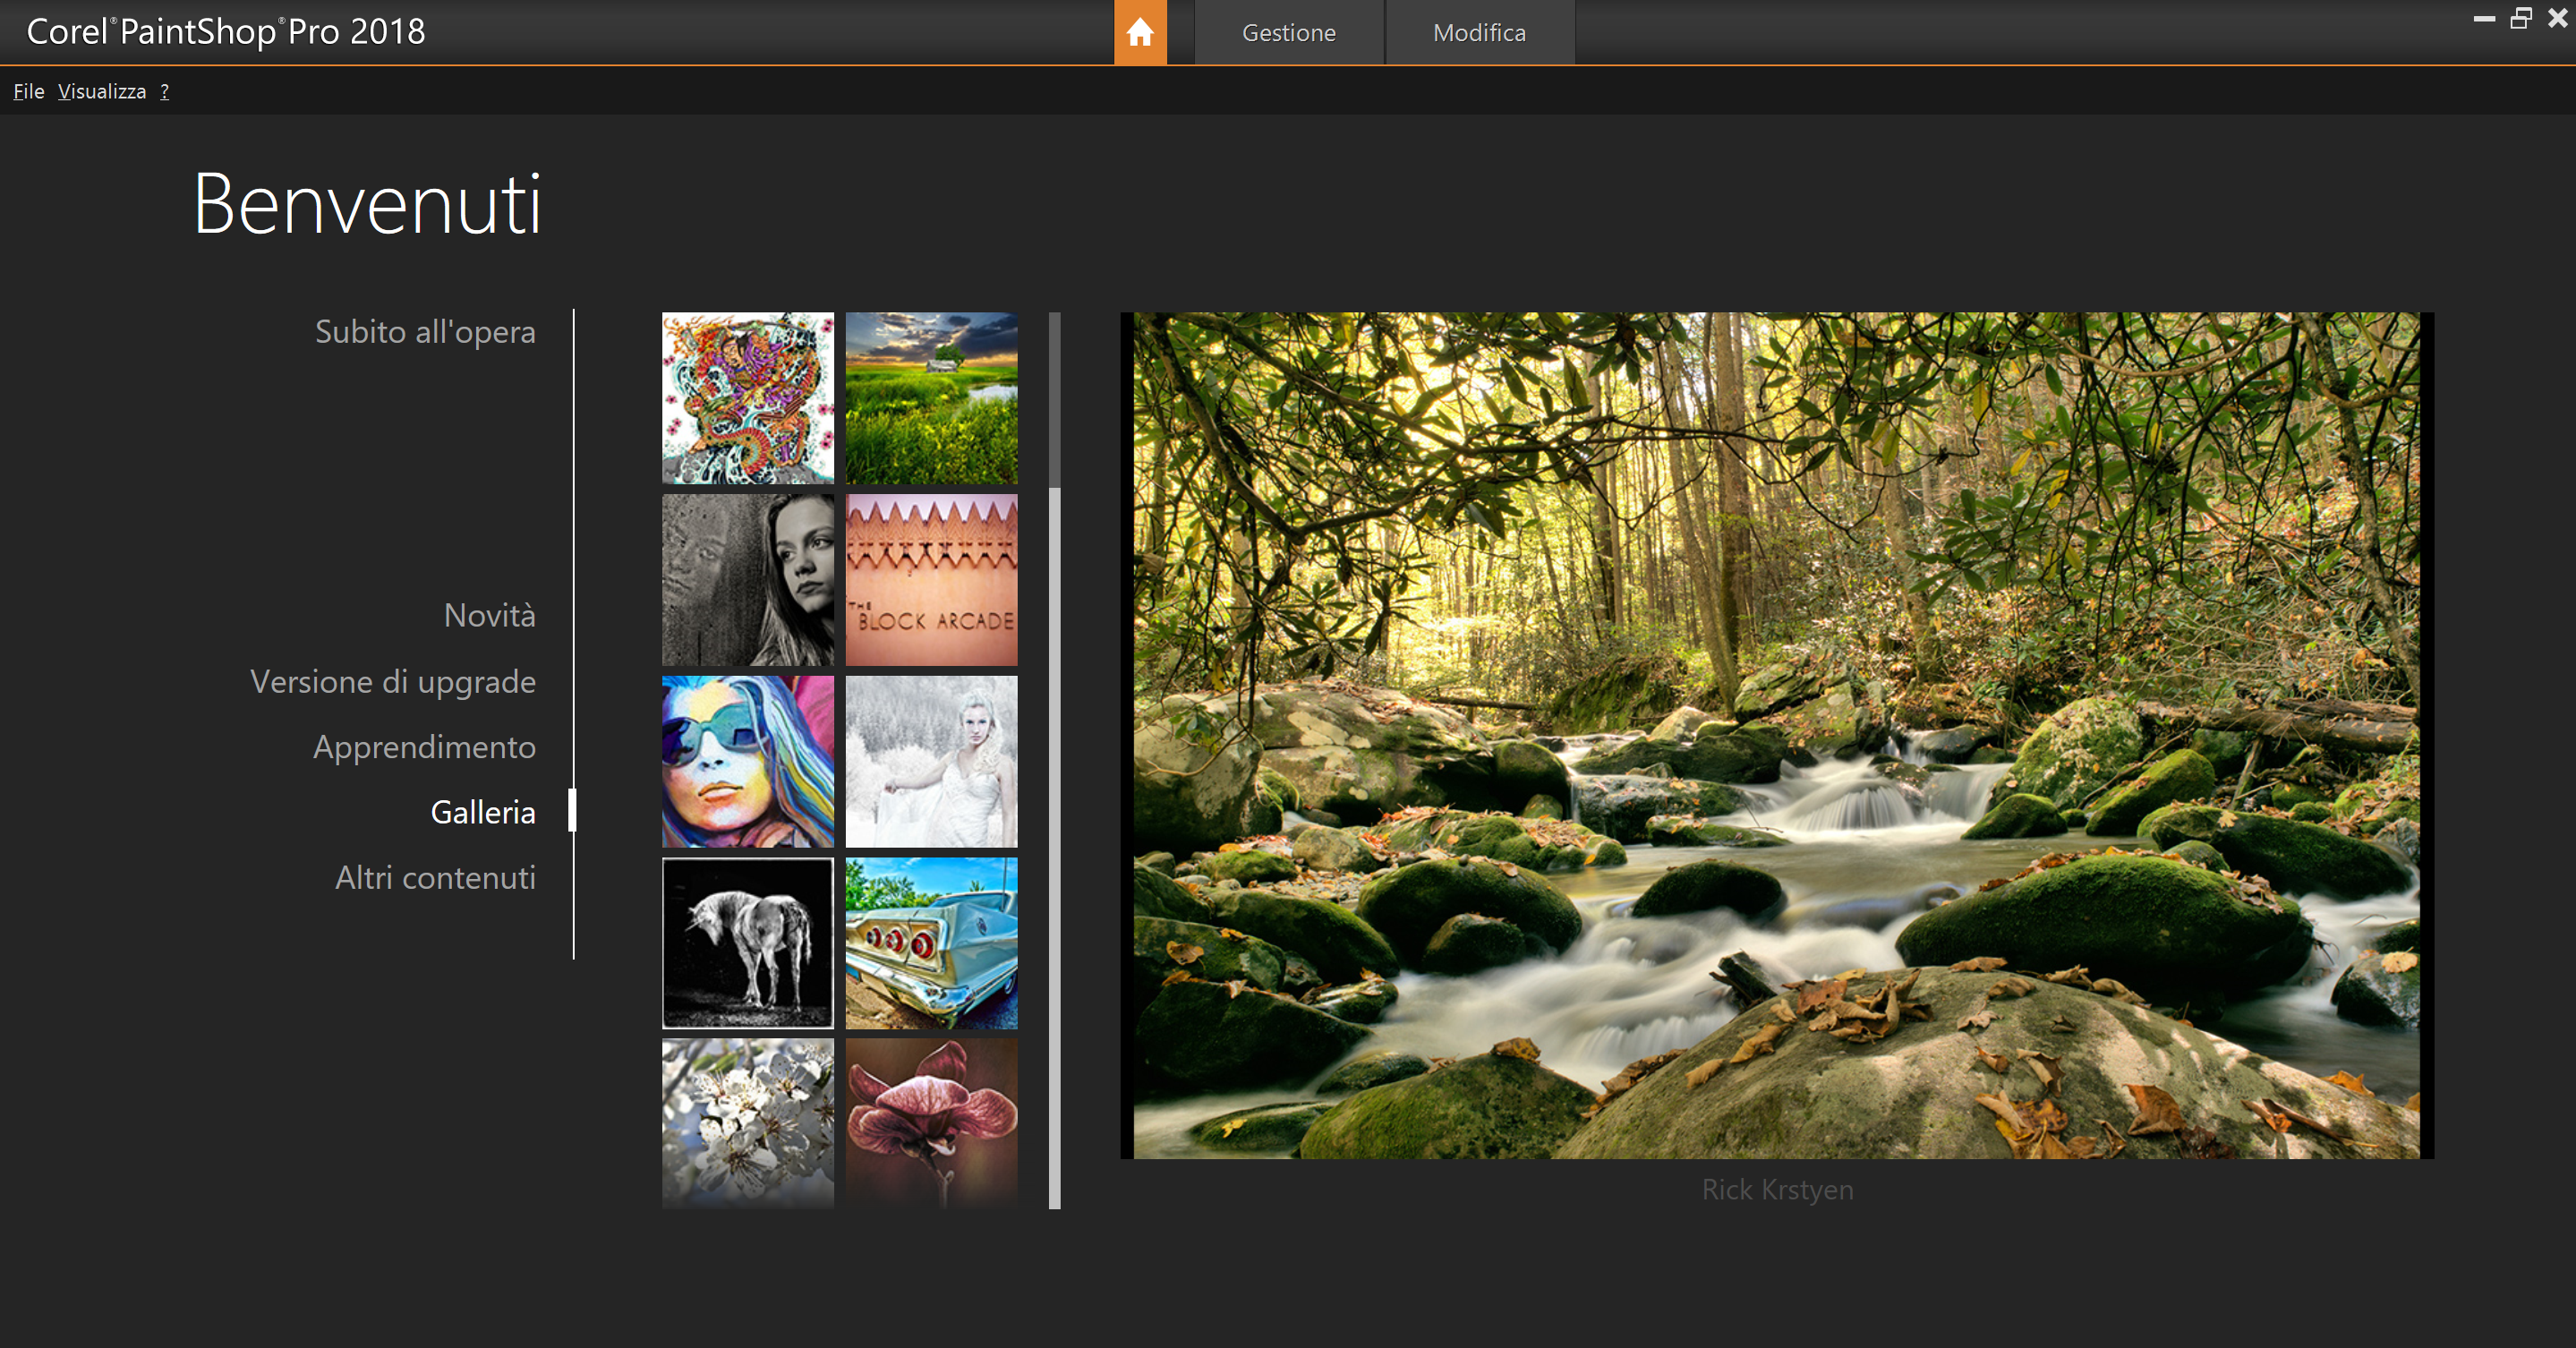
Task: Select the black and white horse thumbnail
Action: pyautogui.click(x=747, y=943)
